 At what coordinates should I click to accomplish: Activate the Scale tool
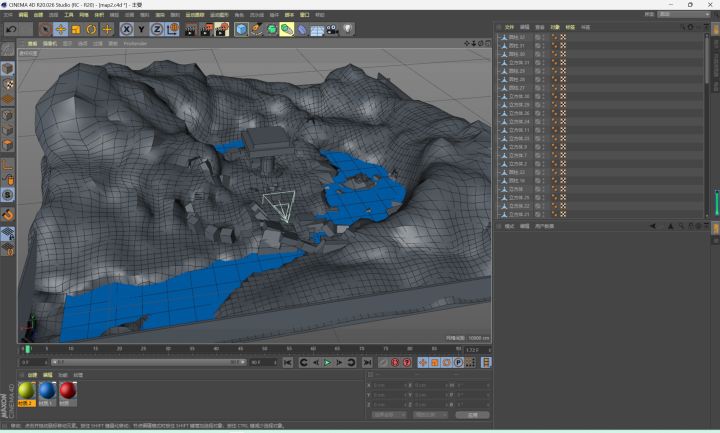[x=76, y=29]
